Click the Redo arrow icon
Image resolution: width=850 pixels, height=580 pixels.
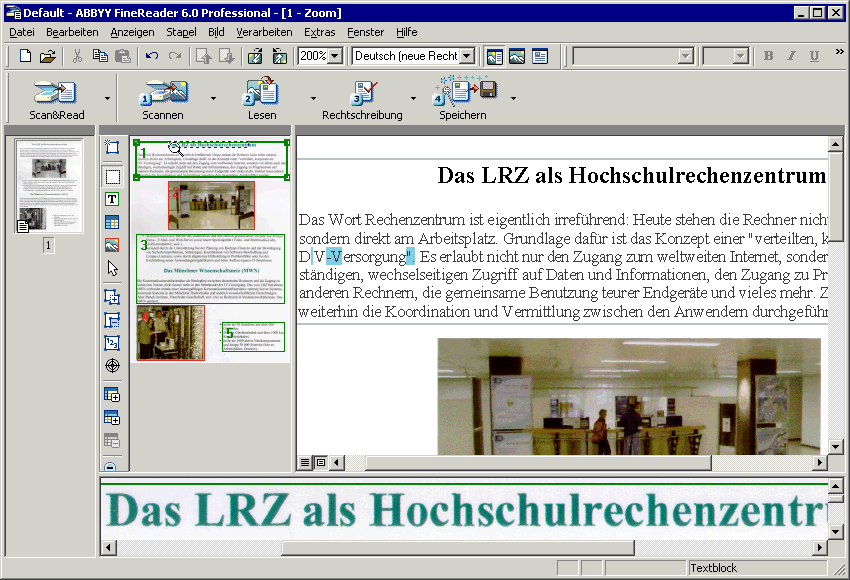pos(175,56)
